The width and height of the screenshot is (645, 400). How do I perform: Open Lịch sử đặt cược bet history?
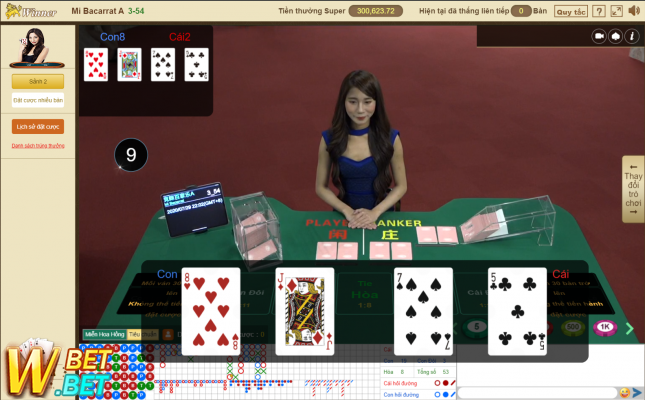(38, 127)
